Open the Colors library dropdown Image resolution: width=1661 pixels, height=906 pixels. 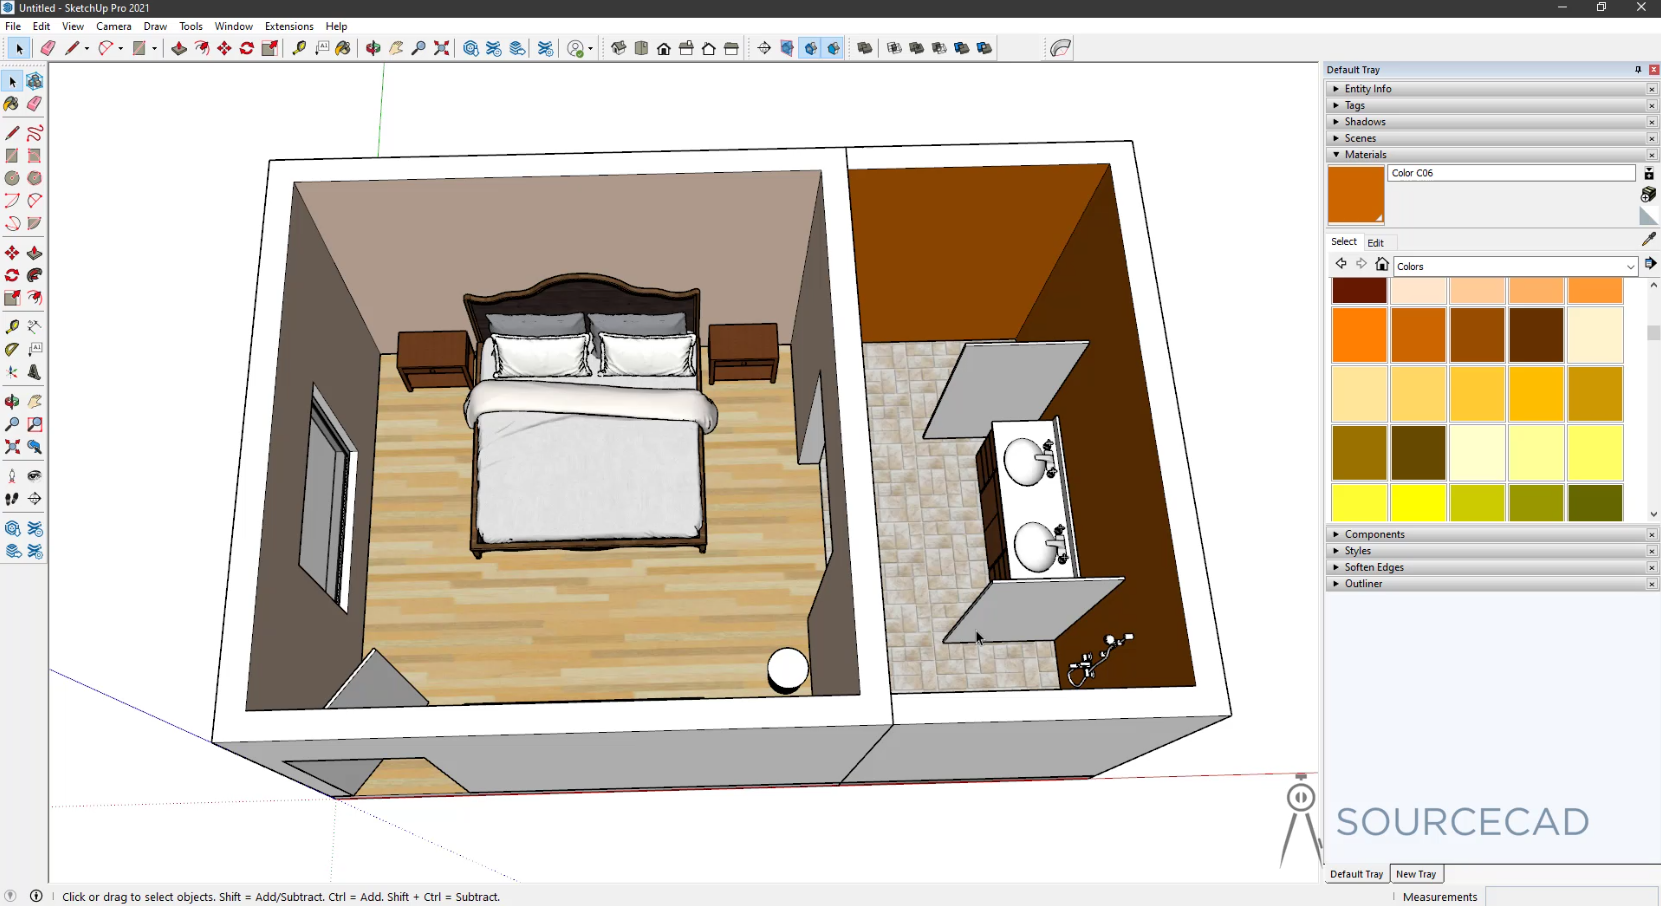tap(1629, 267)
